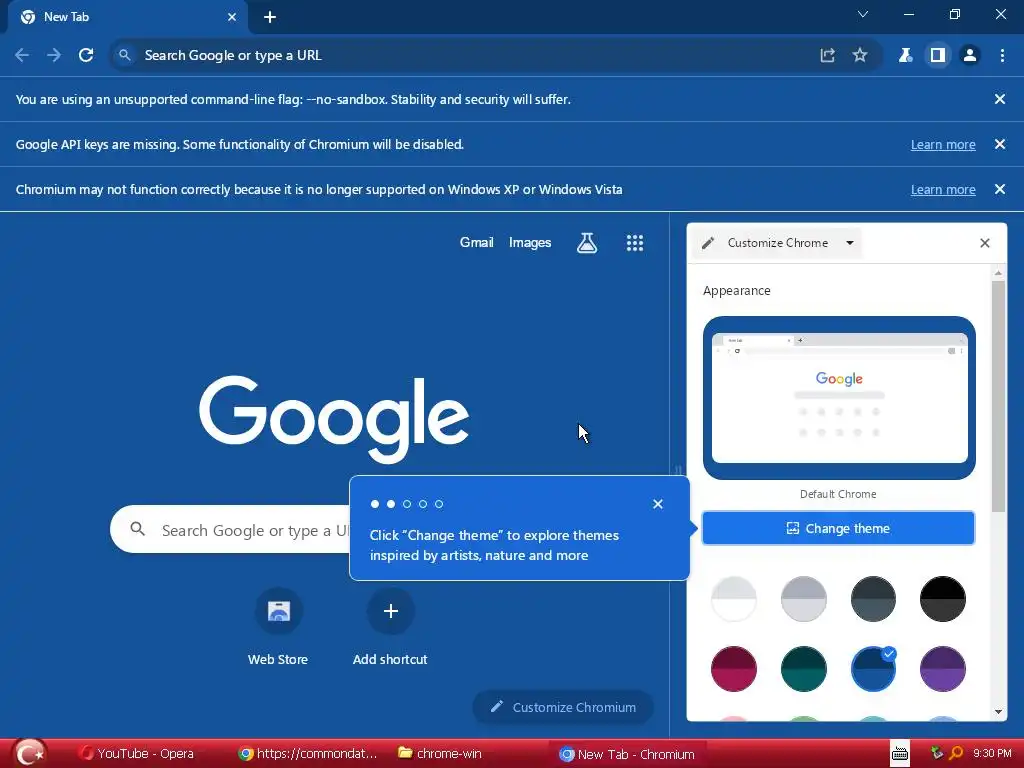Click the Search Labs flask icon on page

[587, 243]
